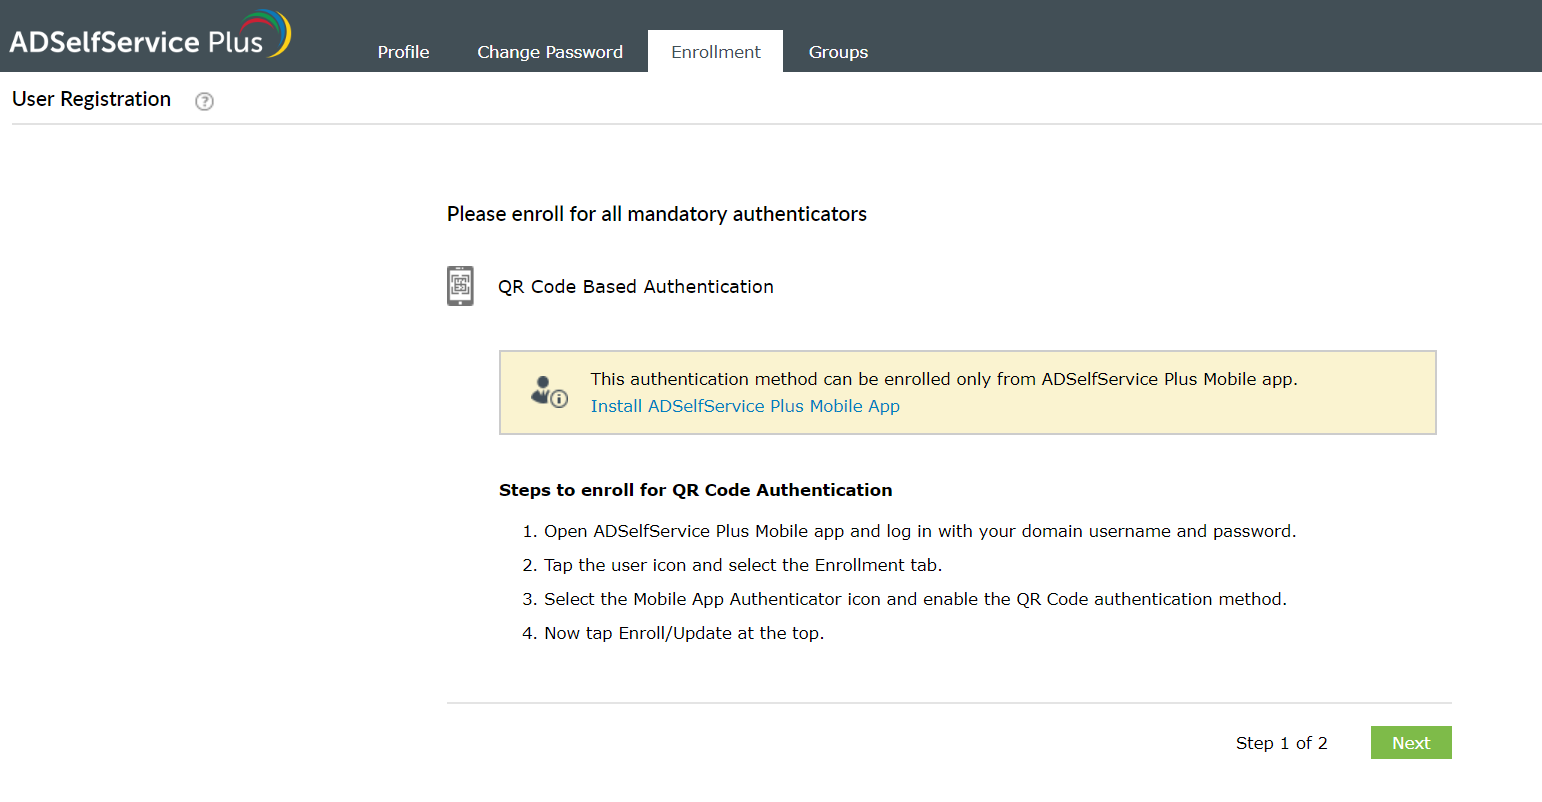Click the QR code mobile phone icon

(460, 286)
